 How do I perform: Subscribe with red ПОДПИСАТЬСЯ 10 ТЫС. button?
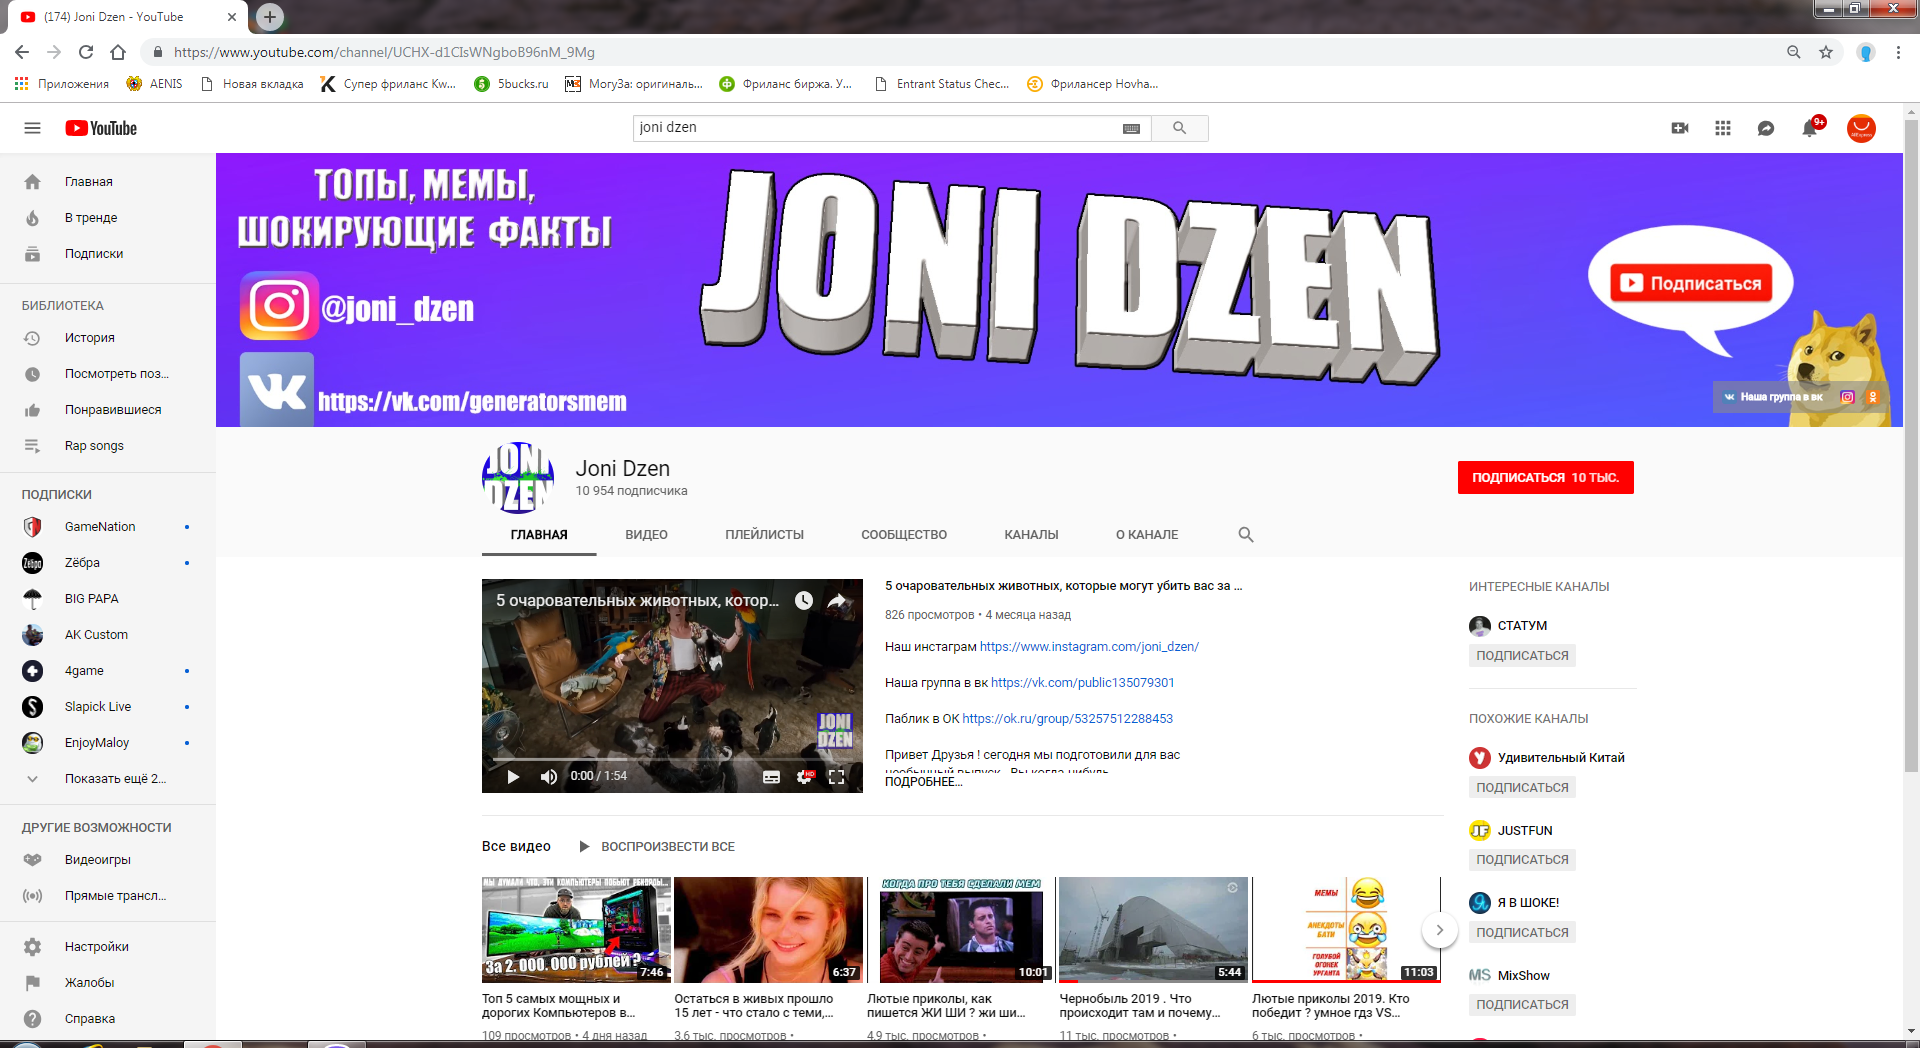coord(1545,478)
